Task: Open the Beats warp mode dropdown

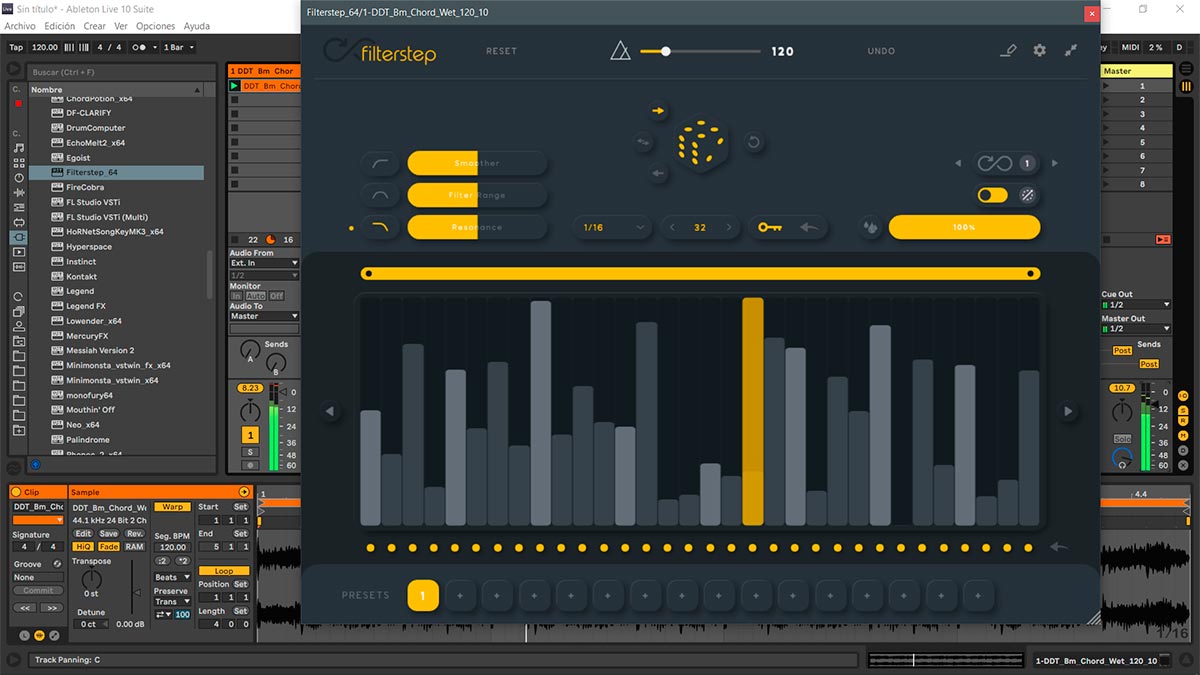Action: pos(172,577)
